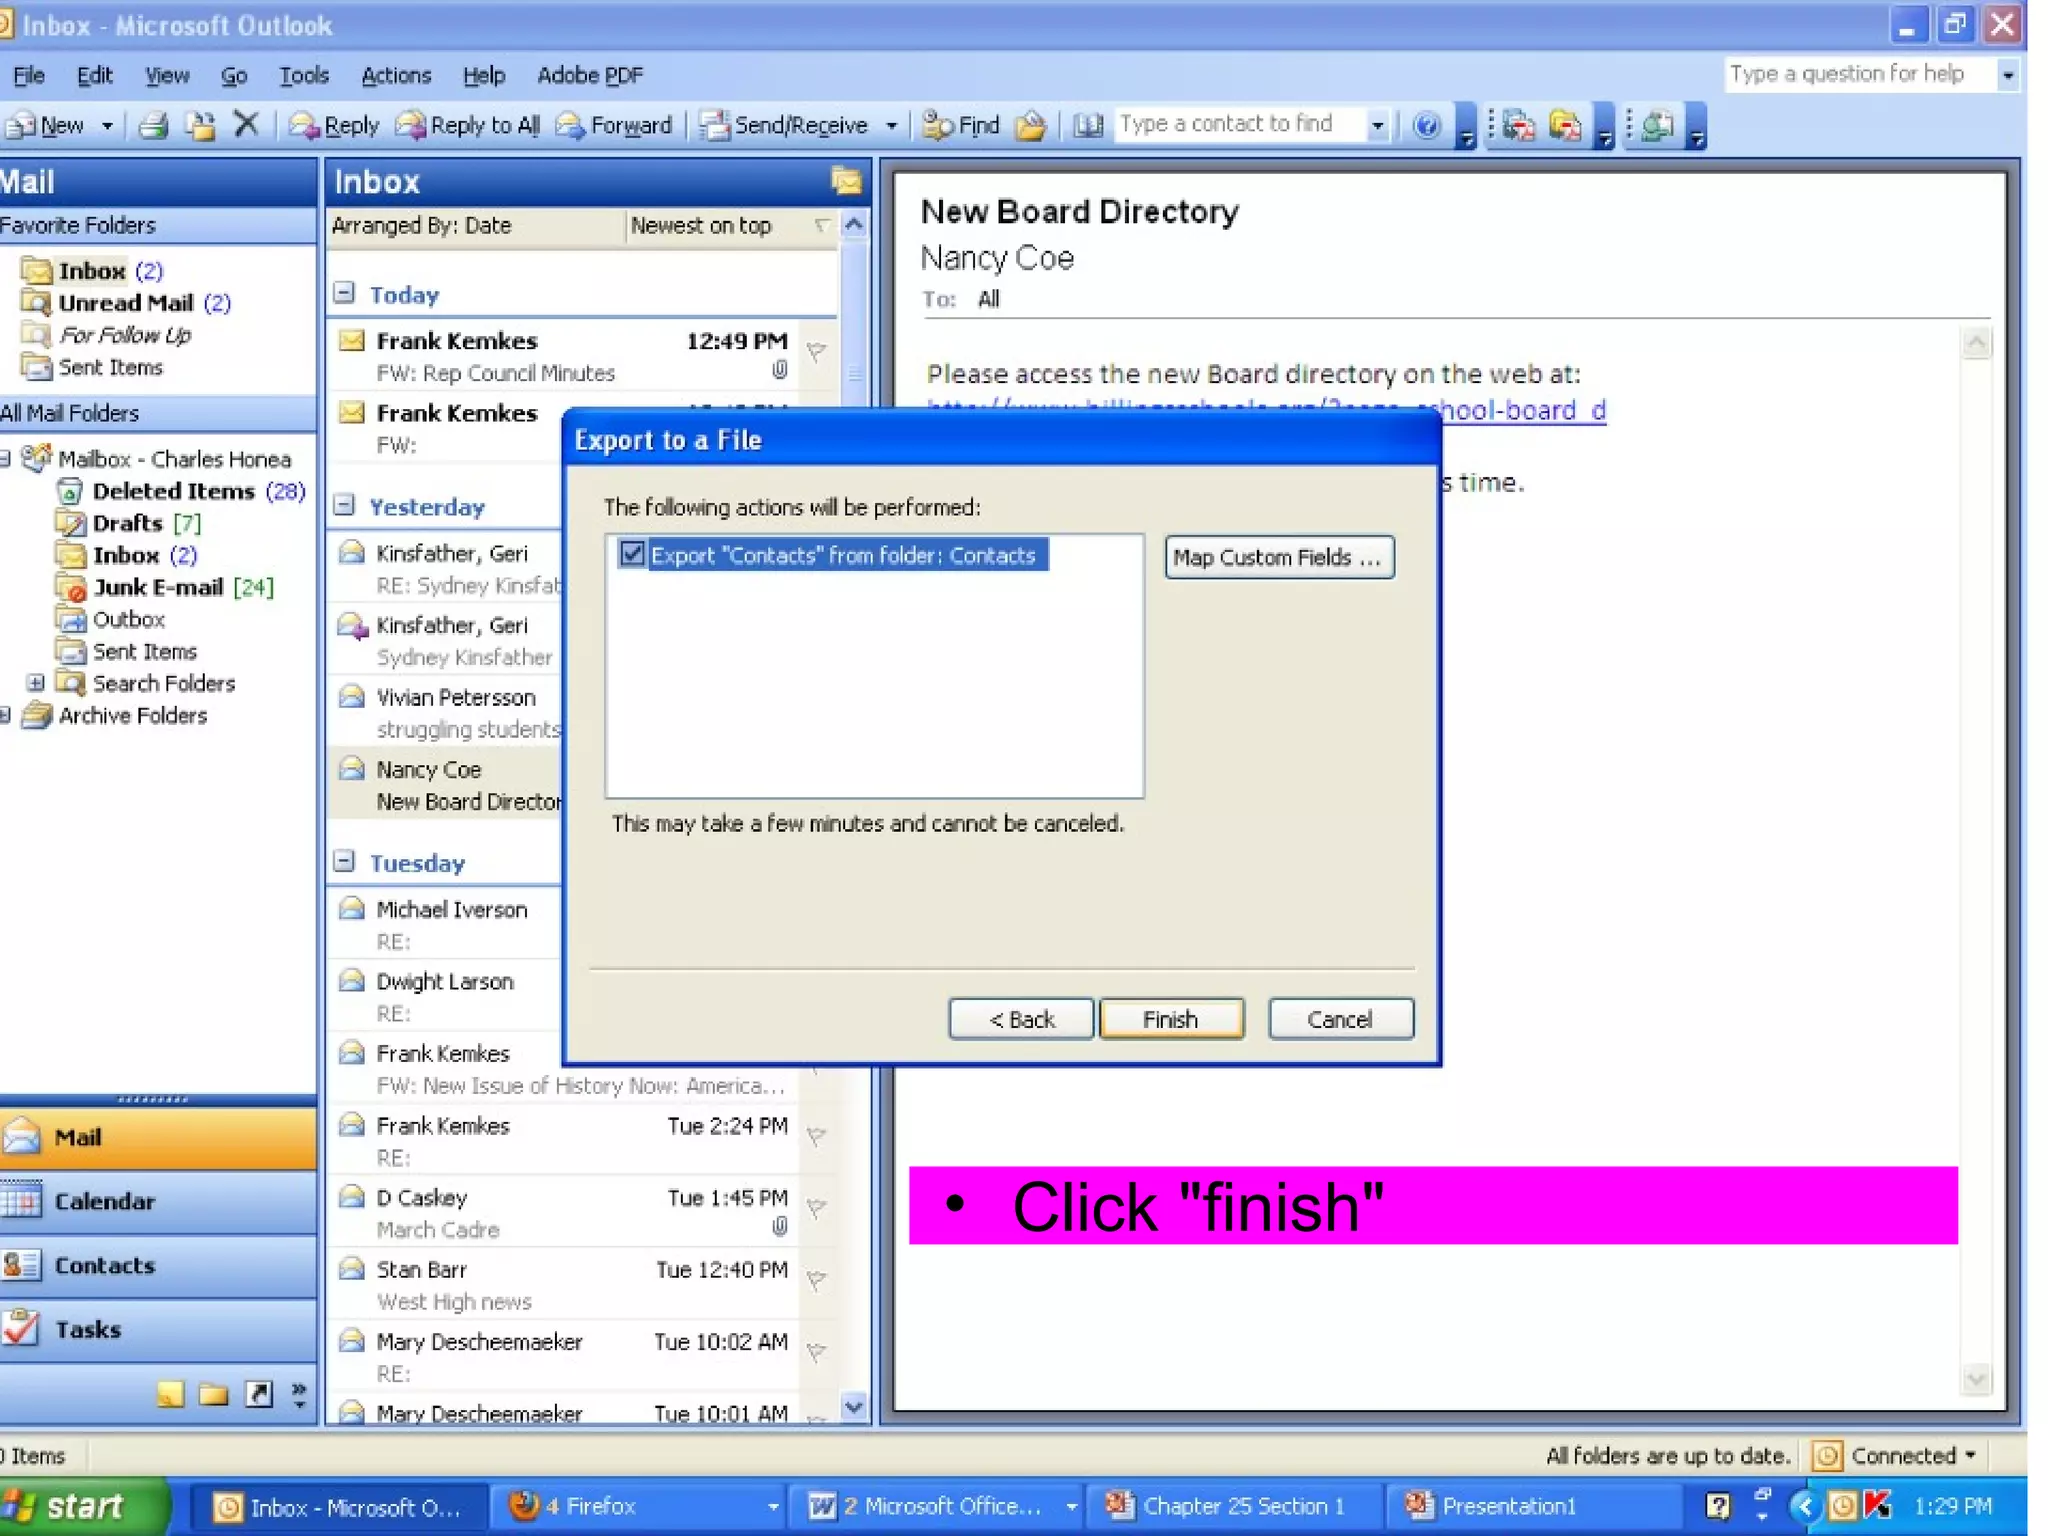Flag the Frank Kemkes 12:49 PM message

[x=817, y=351]
